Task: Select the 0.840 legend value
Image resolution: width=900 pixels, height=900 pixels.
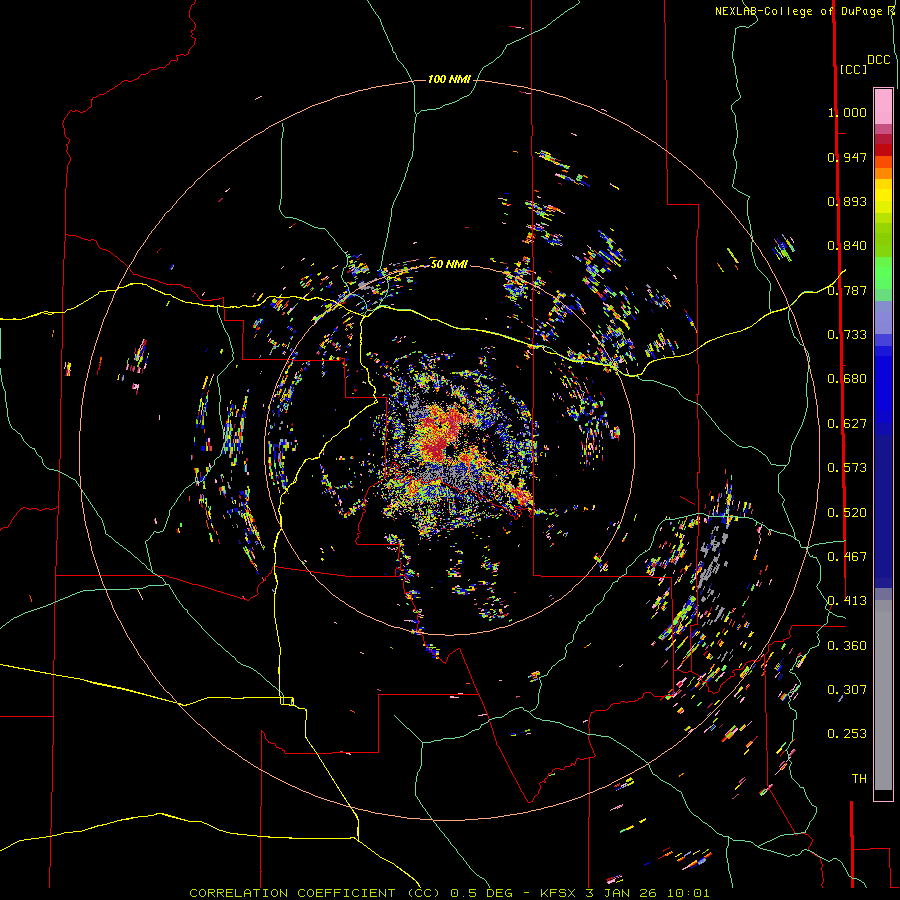Action: pos(847,246)
